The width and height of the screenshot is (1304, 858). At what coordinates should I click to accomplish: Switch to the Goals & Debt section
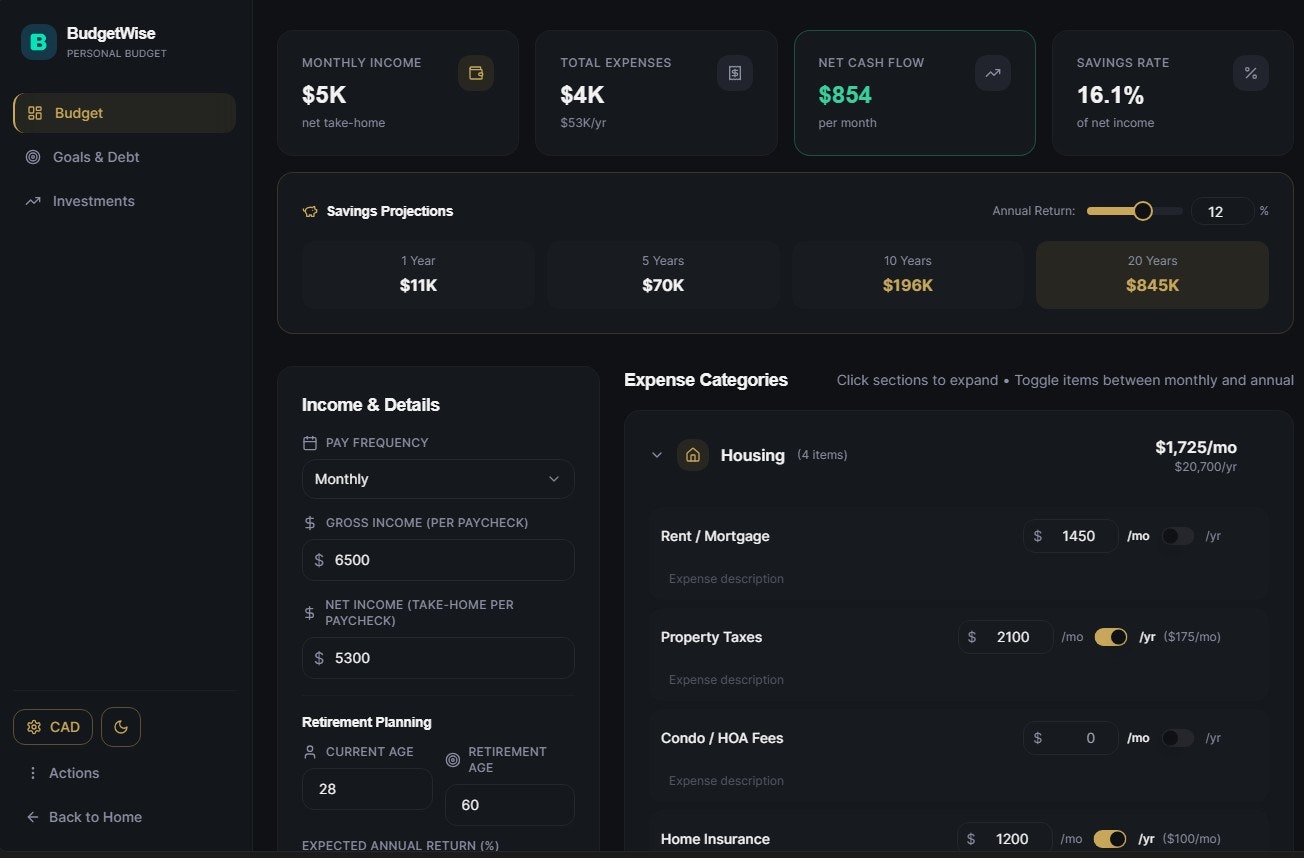click(x=97, y=157)
